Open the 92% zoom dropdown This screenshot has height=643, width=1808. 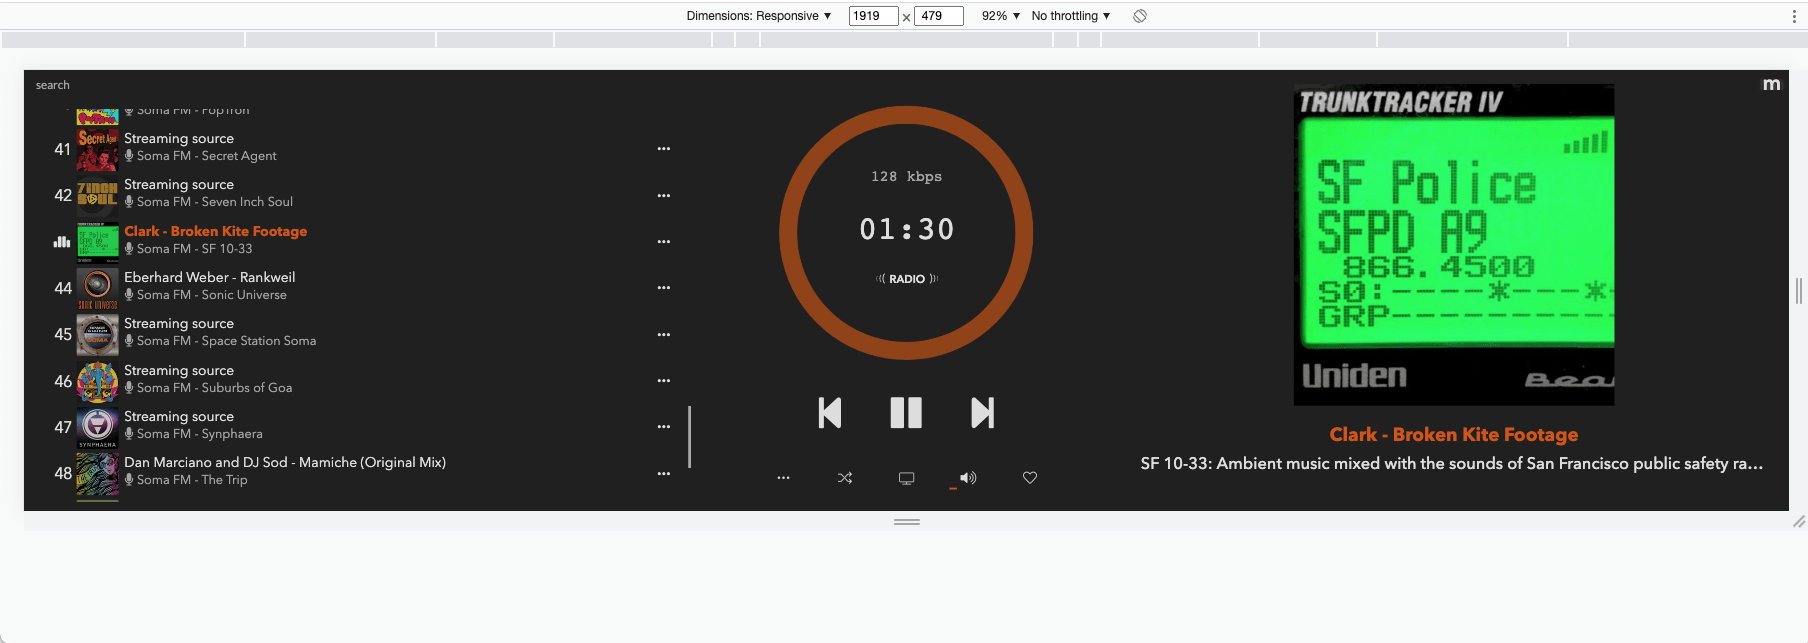(1001, 16)
